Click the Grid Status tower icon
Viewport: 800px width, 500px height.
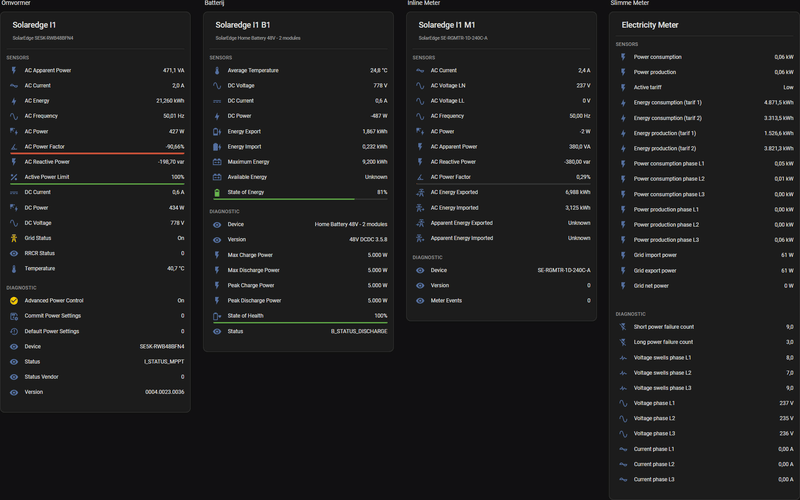coord(14,238)
